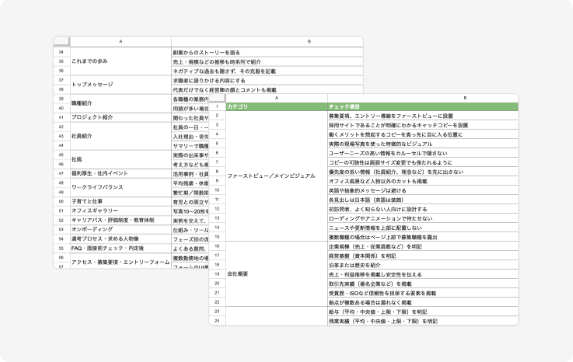
Task: Click the 社風 cell
Action: point(121,160)
